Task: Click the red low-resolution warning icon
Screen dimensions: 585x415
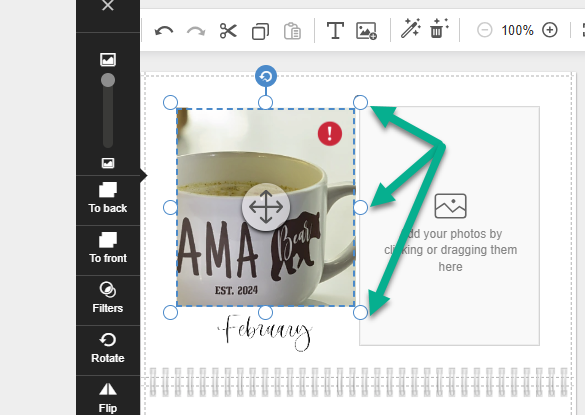Action: click(x=330, y=134)
